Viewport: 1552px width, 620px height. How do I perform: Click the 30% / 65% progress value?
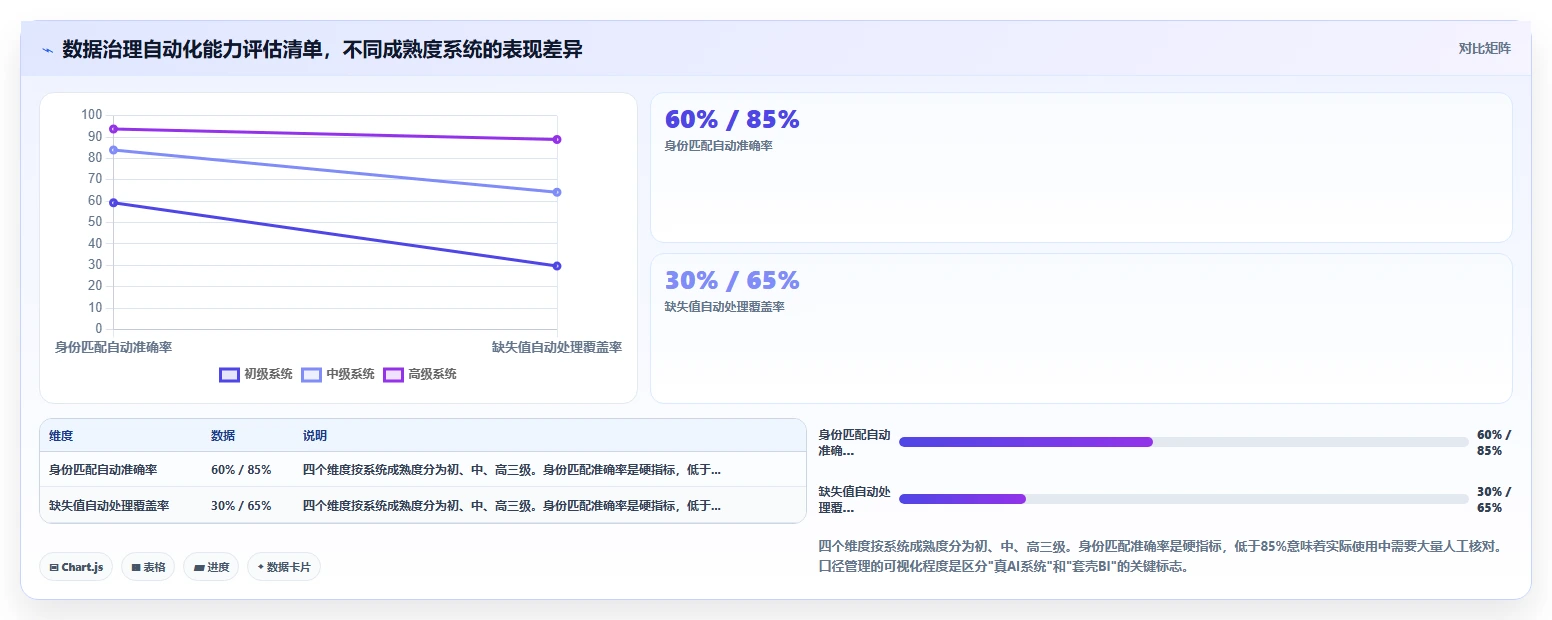click(x=1494, y=499)
